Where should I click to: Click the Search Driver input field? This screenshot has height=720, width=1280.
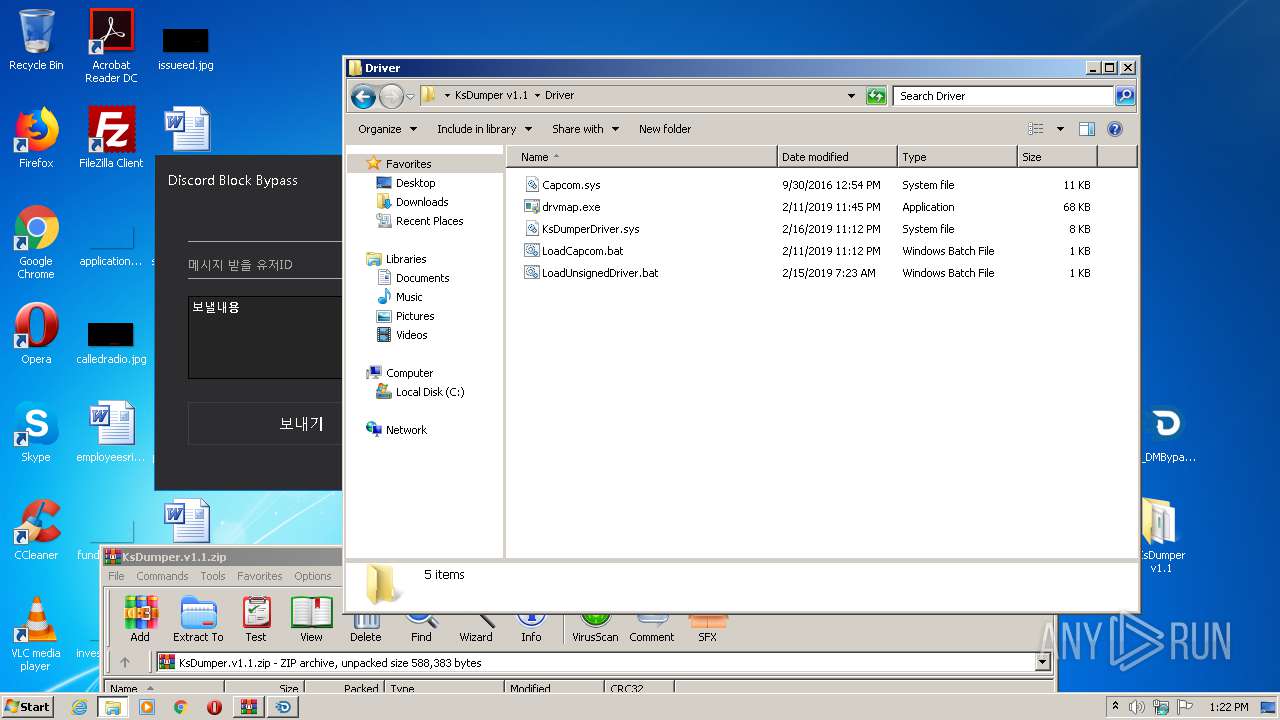click(x=1003, y=96)
